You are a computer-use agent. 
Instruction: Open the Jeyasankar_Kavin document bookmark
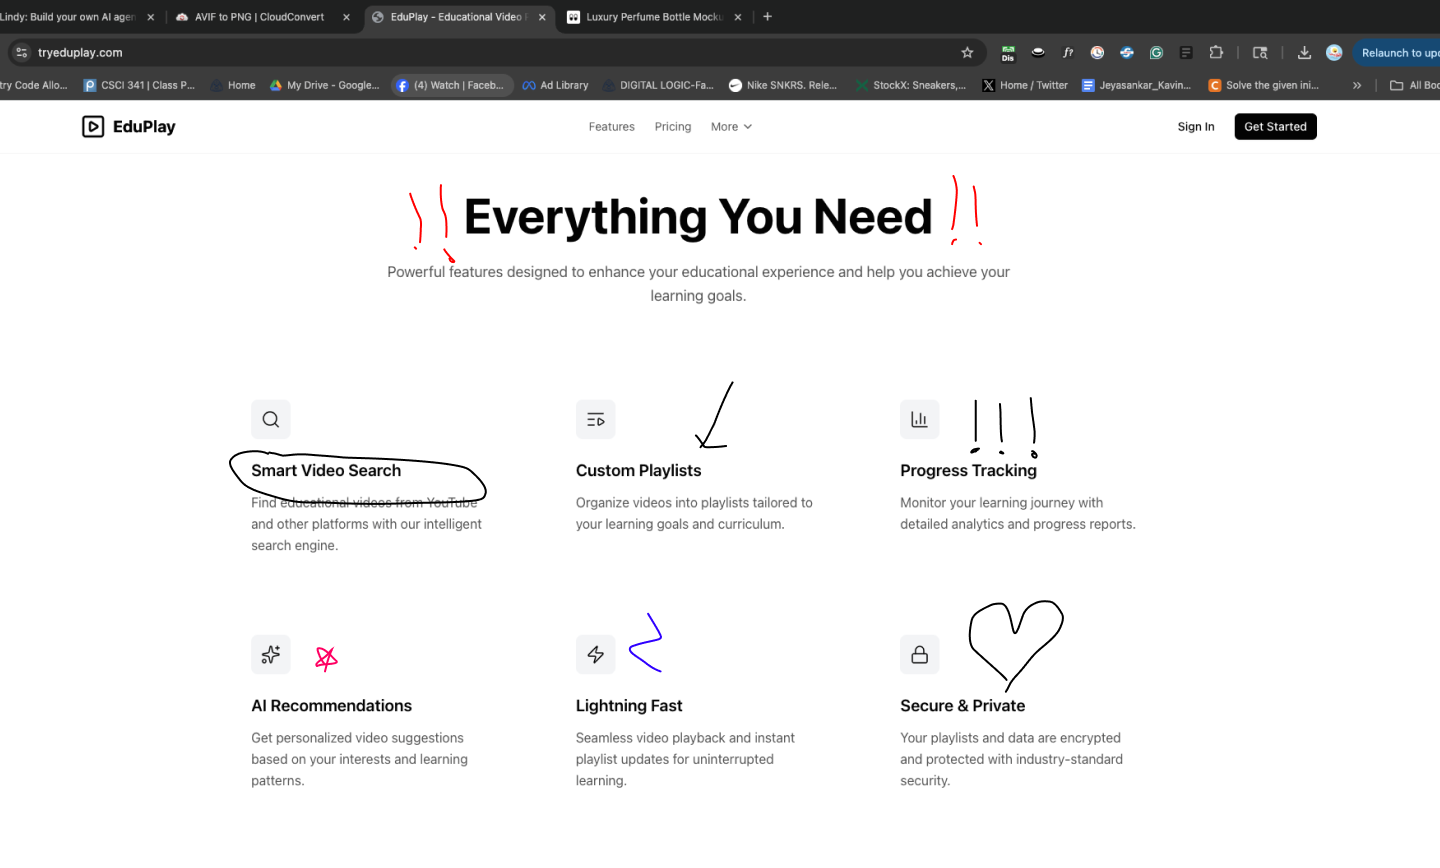(x=1137, y=85)
